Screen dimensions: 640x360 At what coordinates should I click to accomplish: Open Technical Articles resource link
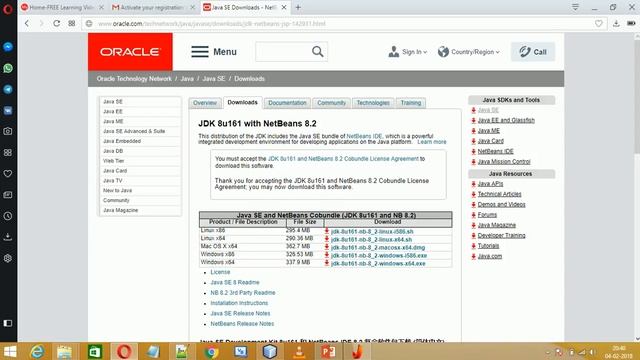[500, 194]
